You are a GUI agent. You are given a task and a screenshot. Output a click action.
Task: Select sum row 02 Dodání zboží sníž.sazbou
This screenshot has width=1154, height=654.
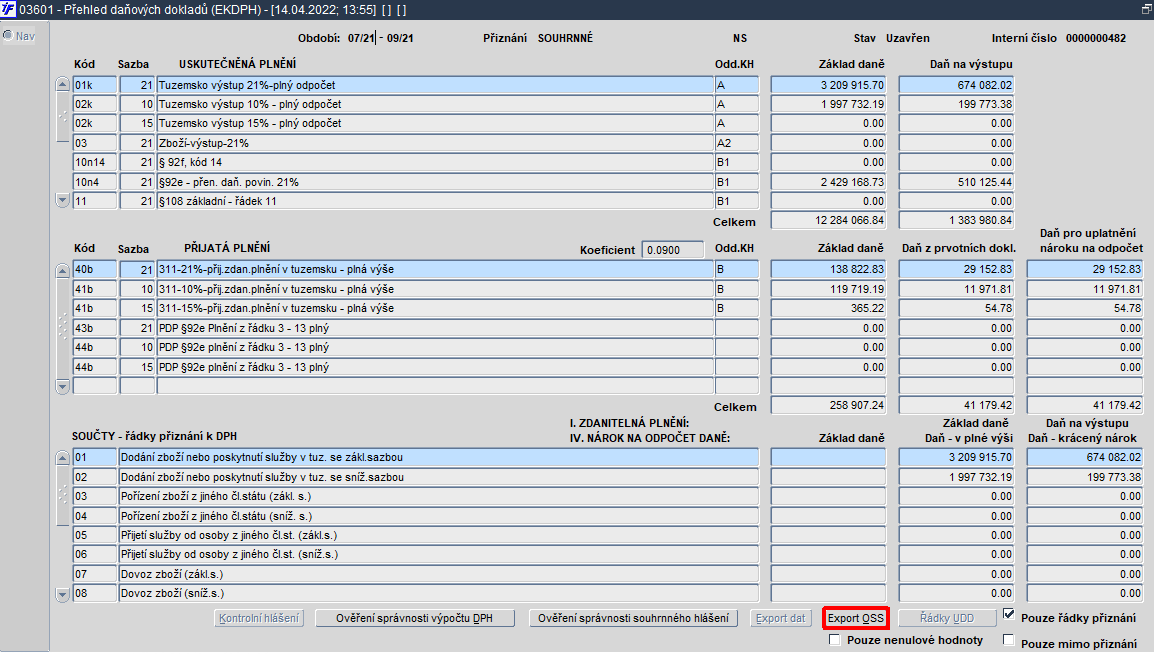point(439,477)
